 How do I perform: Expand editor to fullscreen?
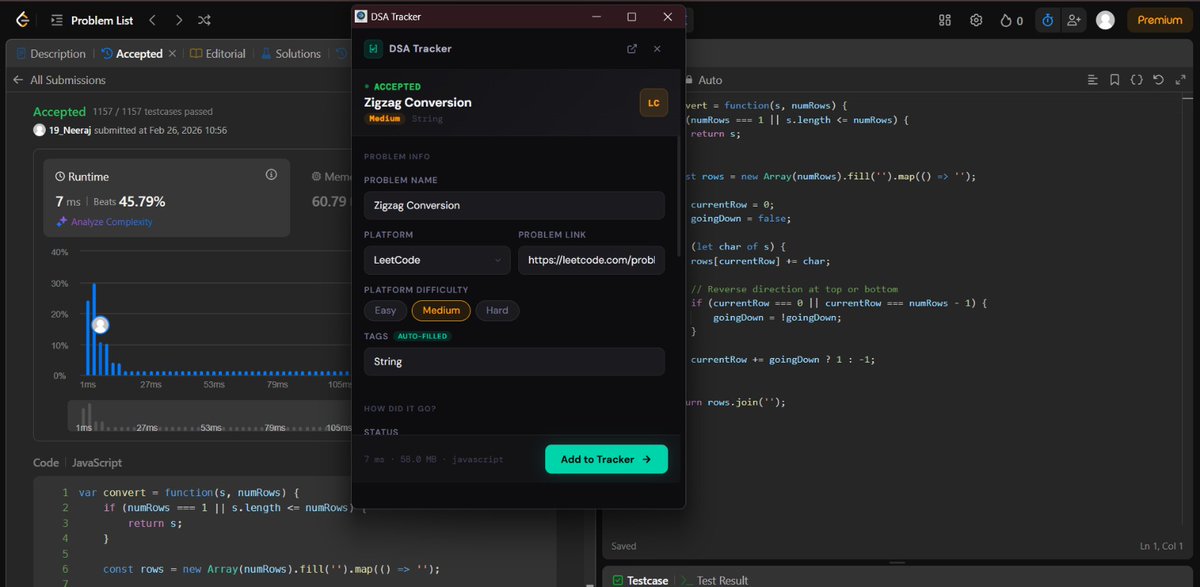(x=1180, y=80)
